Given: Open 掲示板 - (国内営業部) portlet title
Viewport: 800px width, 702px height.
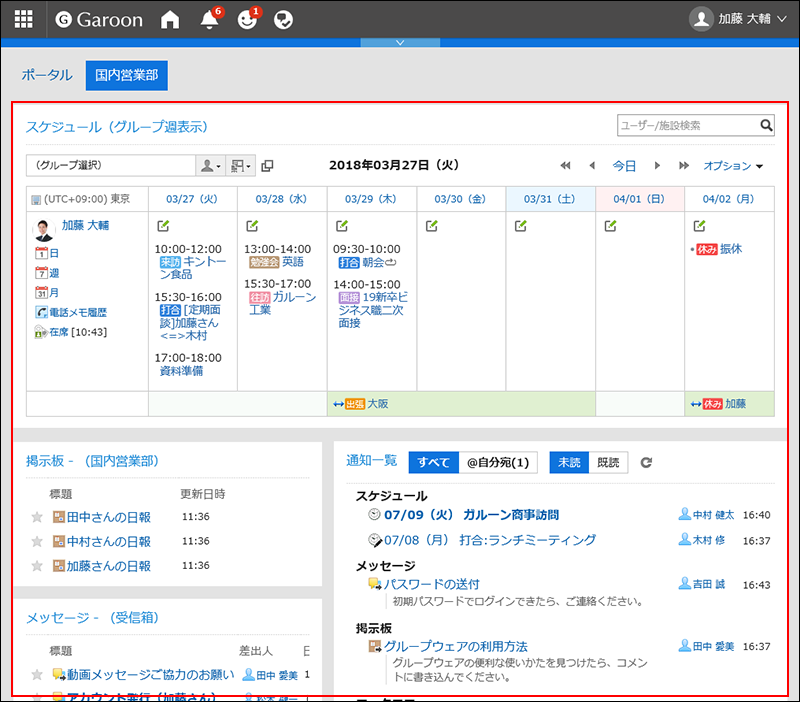Looking at the screenshot, I should [92, 461].
